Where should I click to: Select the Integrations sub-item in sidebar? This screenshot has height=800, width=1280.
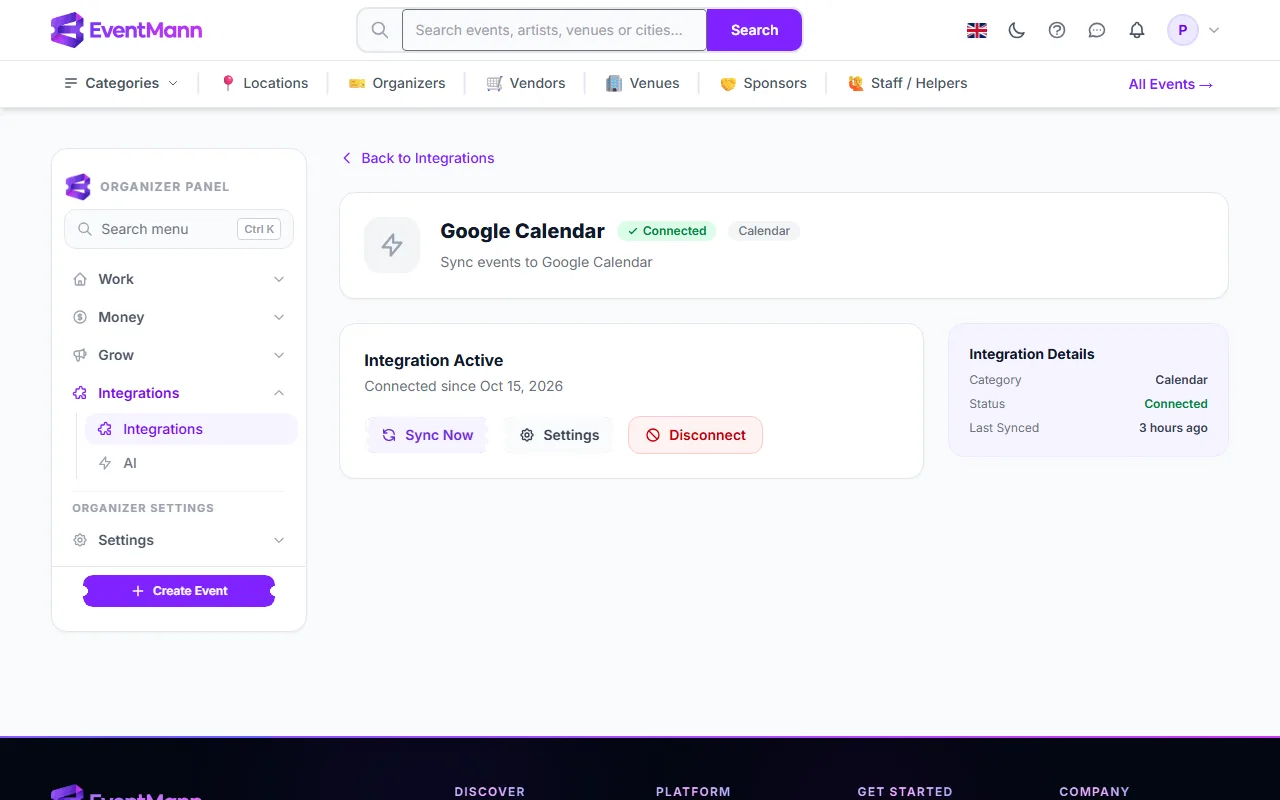(191, 429)
